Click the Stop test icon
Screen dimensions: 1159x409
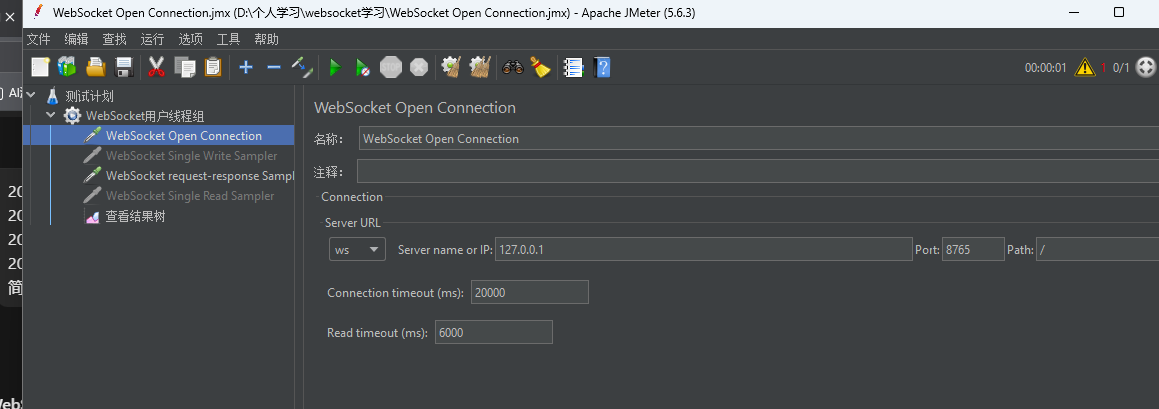tap(391, 67)
